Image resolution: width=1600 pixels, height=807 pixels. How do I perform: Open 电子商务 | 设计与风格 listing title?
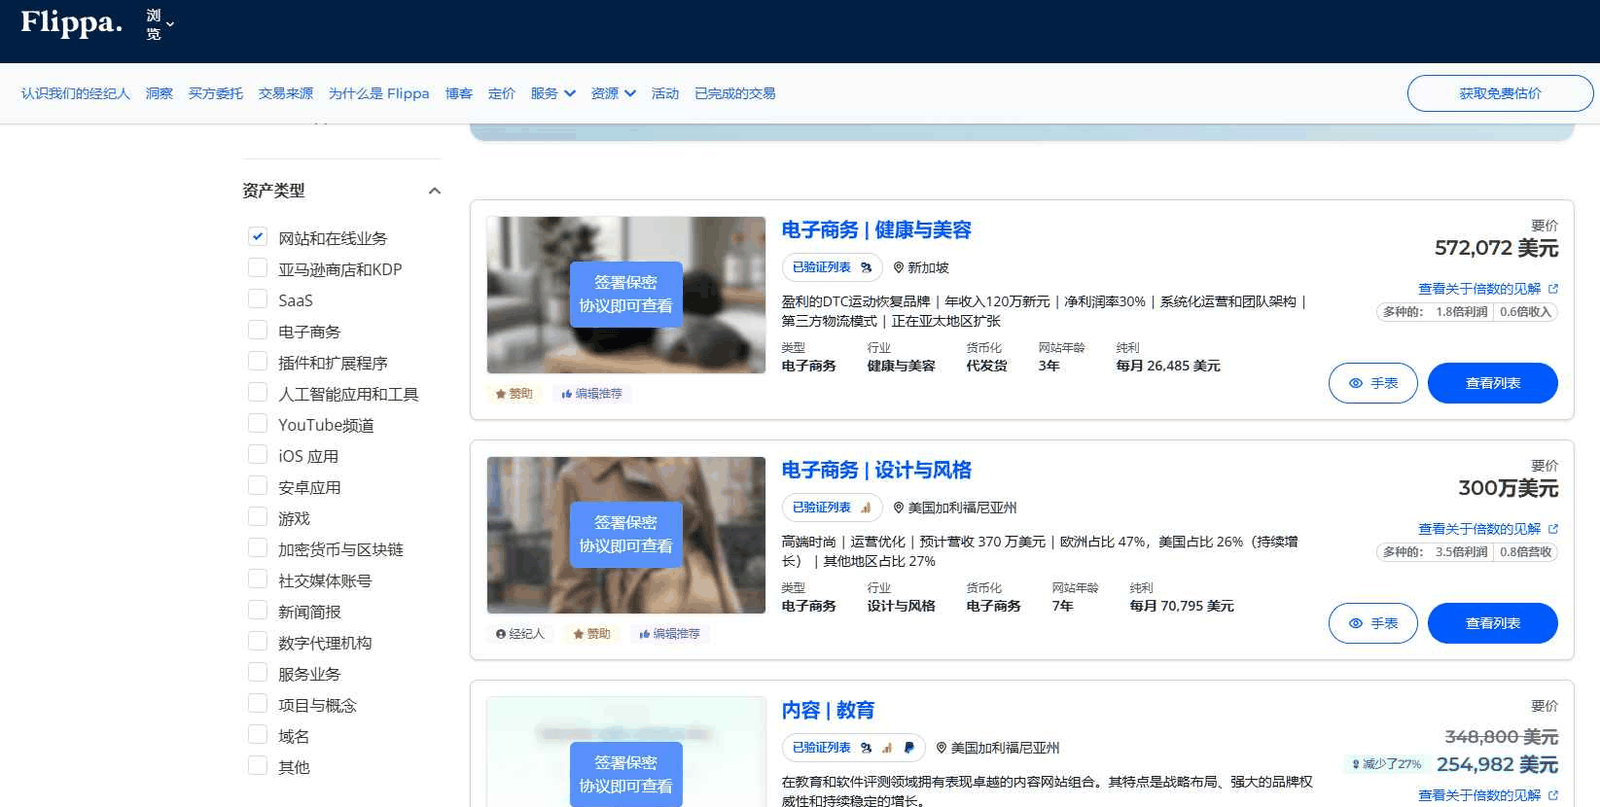point(876,470)
